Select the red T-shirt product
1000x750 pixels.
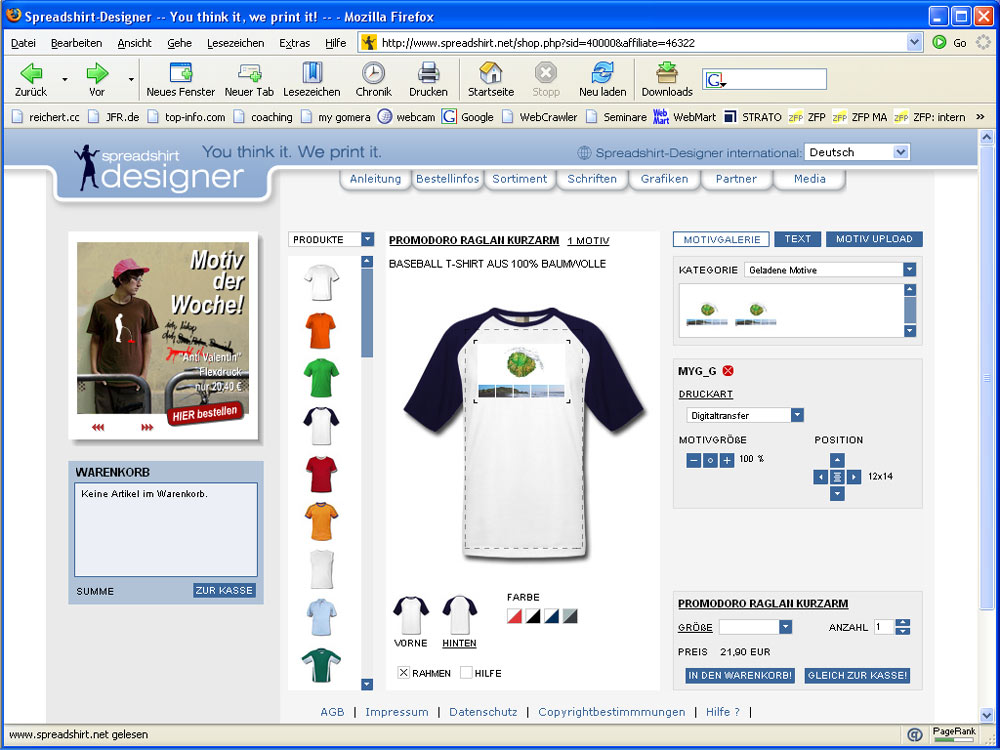321,474
